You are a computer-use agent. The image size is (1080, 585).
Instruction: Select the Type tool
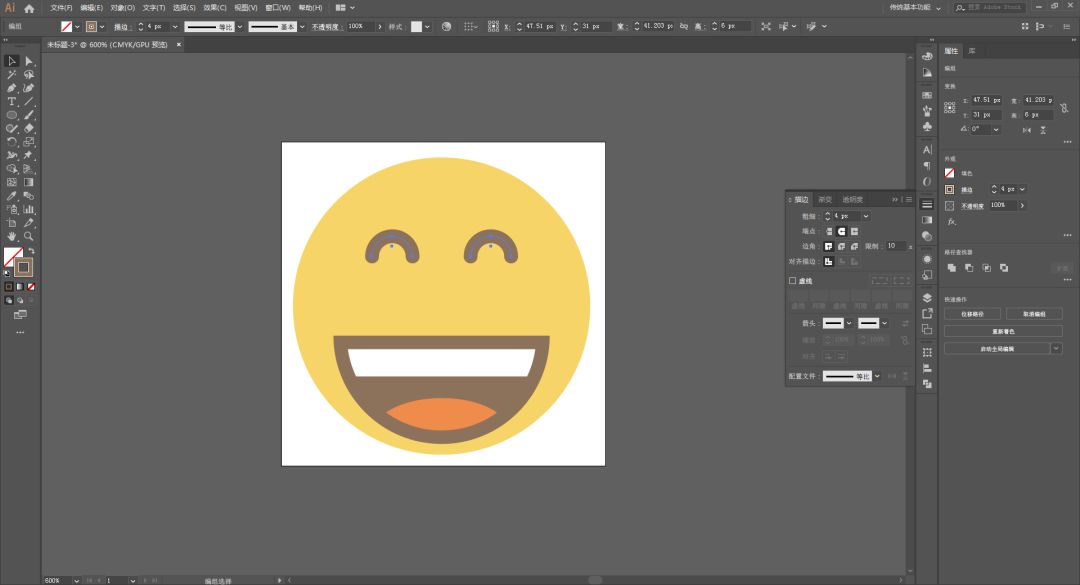tap(12, 102)
